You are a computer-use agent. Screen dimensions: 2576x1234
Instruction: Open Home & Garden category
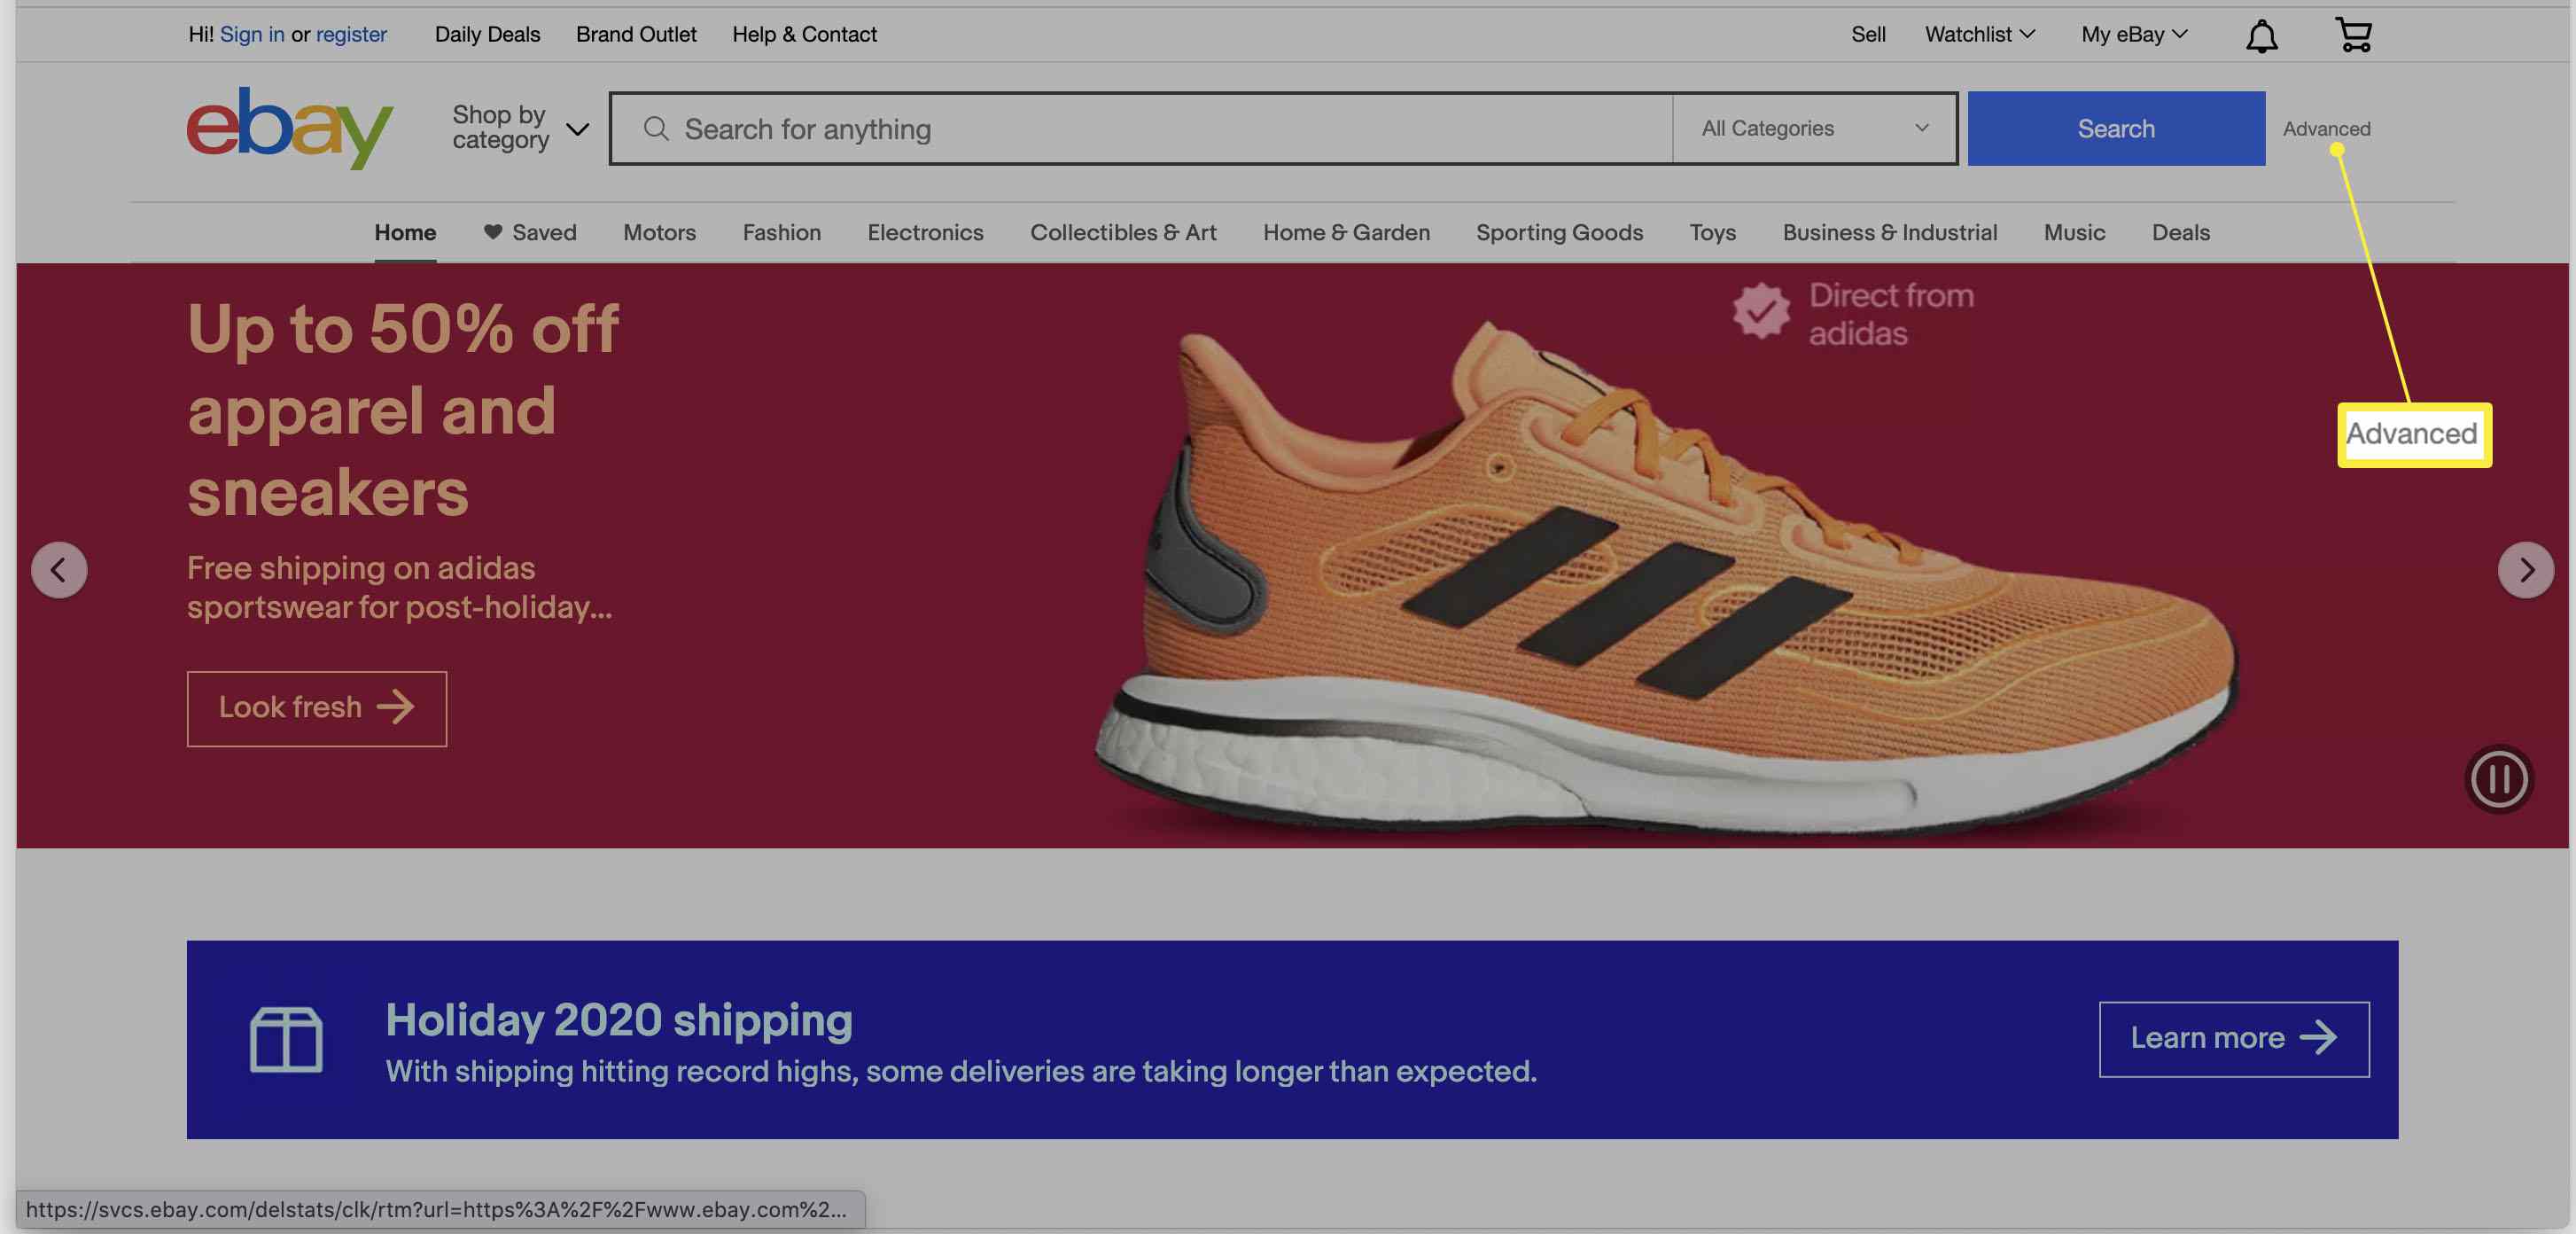[1346, 232]
